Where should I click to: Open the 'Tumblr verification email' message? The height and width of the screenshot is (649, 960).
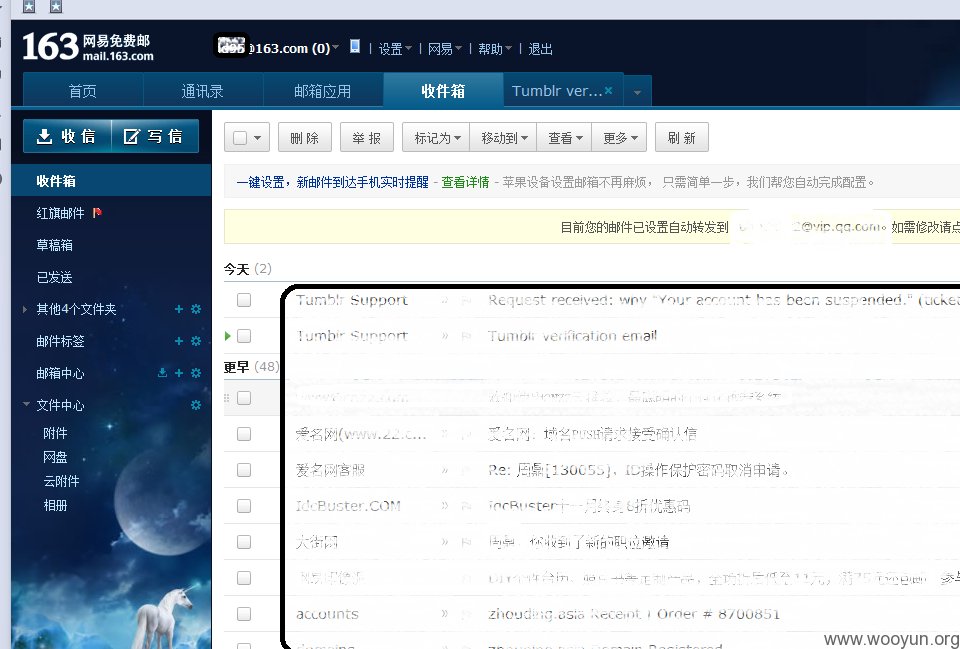click(572, 336)
